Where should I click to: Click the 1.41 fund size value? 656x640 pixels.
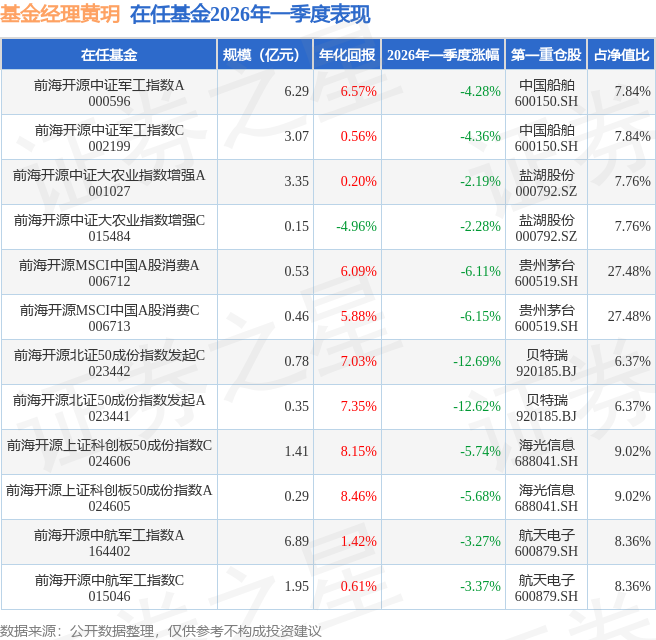click(x=297, y=451)
